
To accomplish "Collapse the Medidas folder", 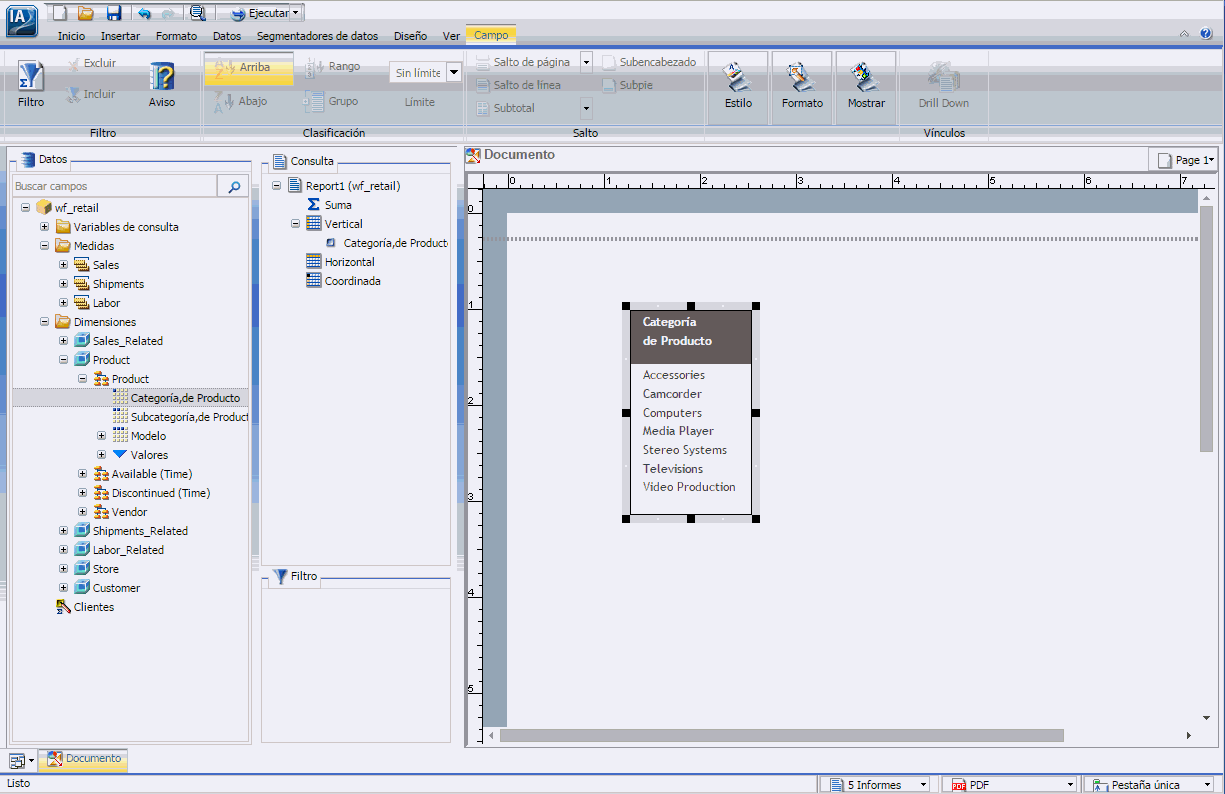I will [44, 246].
